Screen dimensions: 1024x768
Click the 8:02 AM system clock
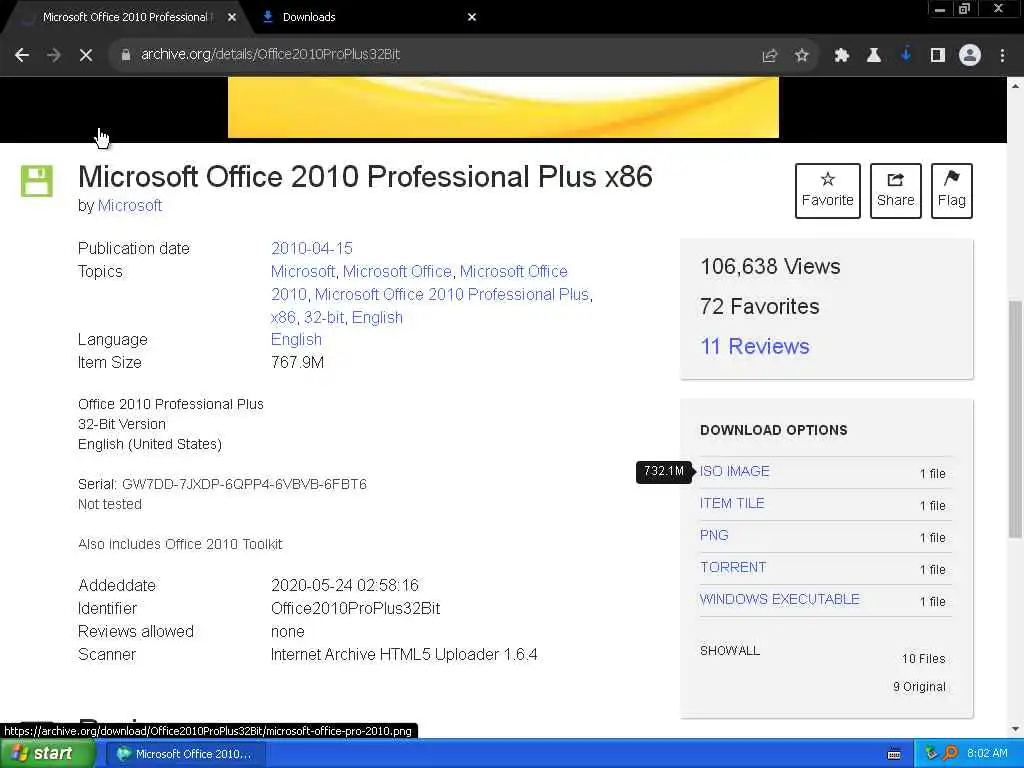pos(987,753)
